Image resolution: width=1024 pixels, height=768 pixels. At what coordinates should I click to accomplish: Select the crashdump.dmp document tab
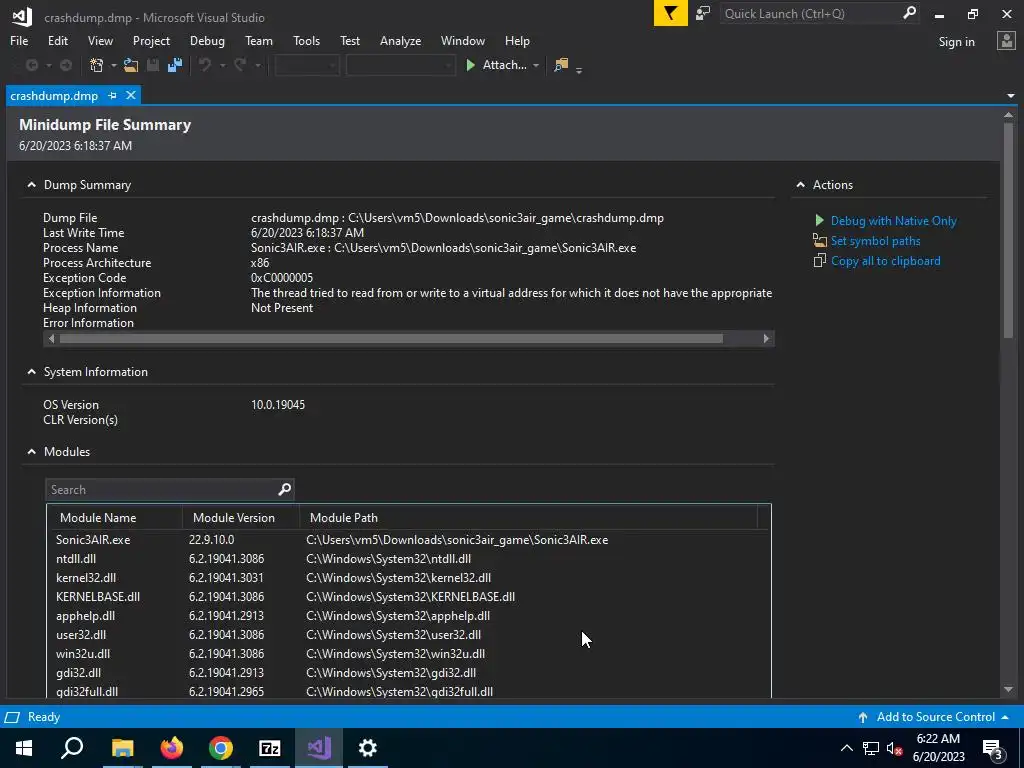click(54, 95)
